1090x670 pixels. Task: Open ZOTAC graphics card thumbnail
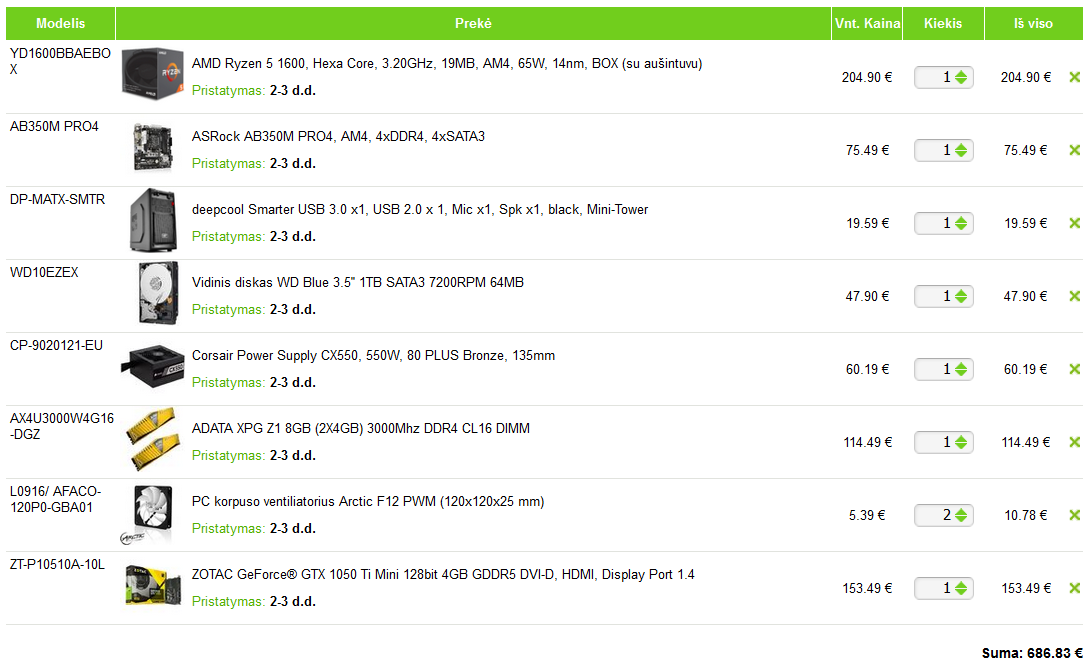pyautogui.click(x=153, y=585)
